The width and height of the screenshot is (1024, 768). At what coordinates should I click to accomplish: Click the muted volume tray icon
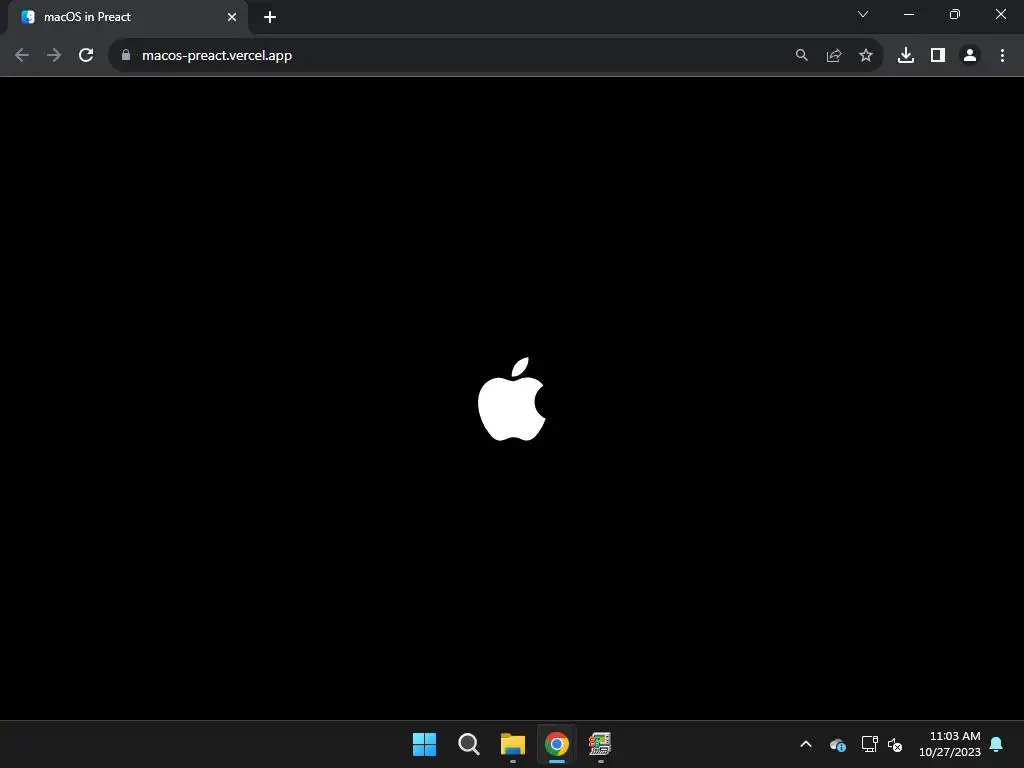[895, 744]
